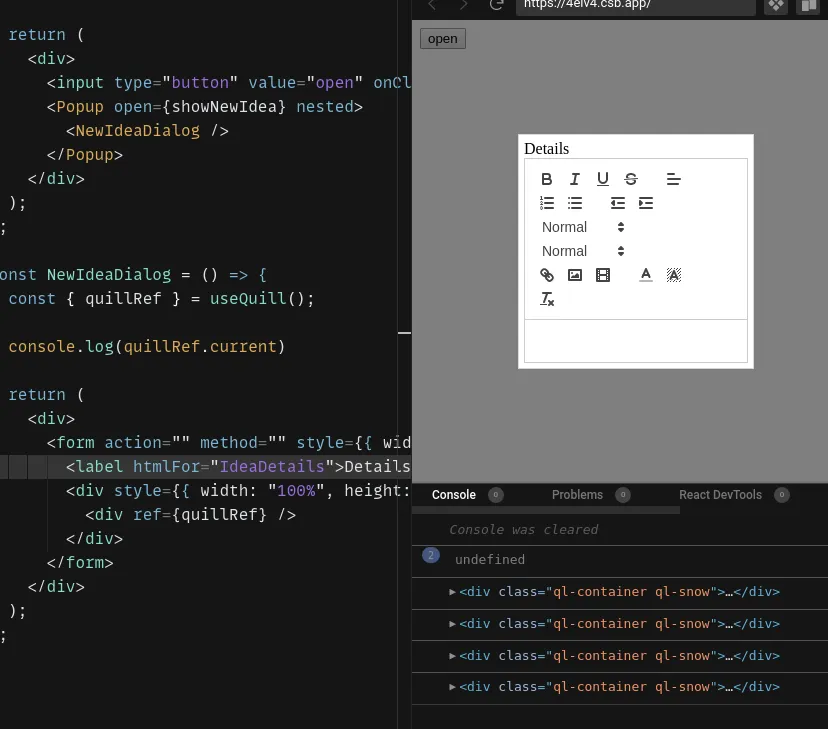Open the background highlight color picker
This screenshot has width=828, height=729.
[x=673, y=274]
